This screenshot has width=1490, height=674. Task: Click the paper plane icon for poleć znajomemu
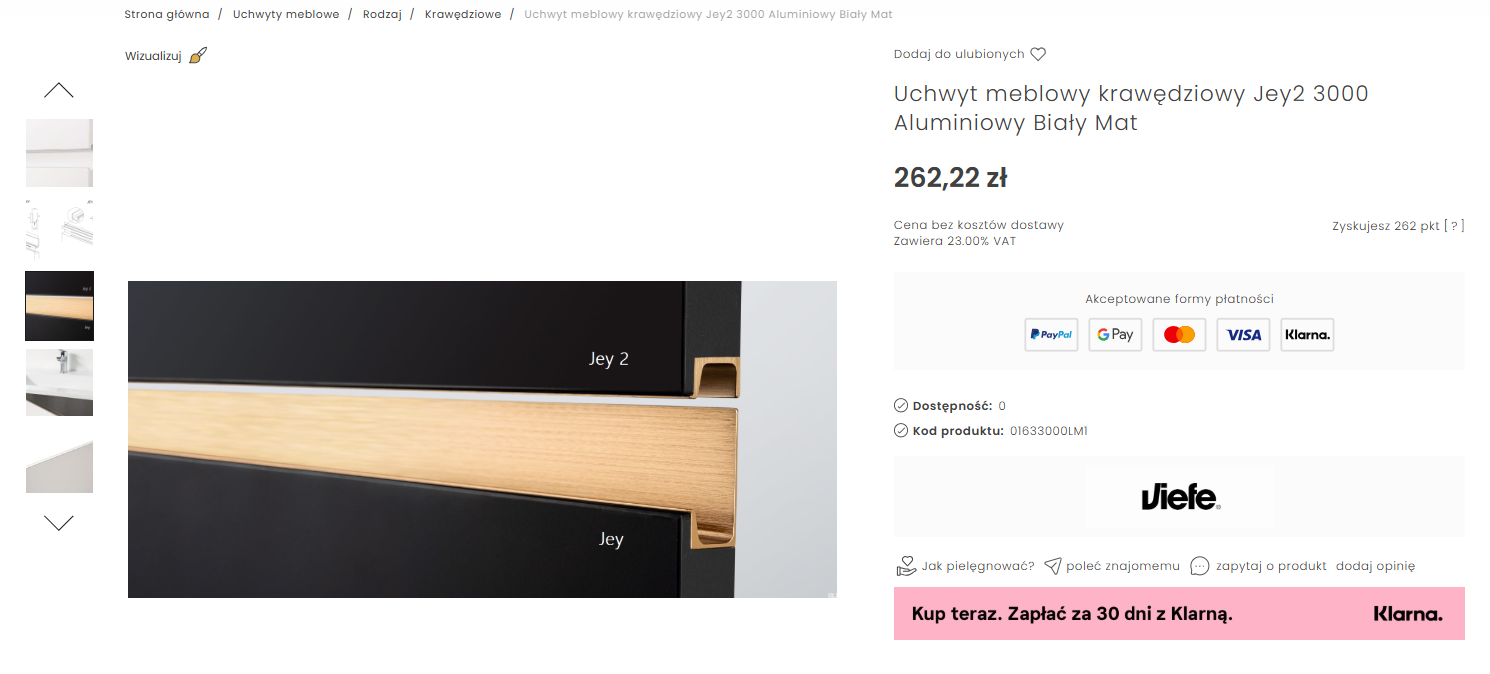click(x=1052, y=566)
